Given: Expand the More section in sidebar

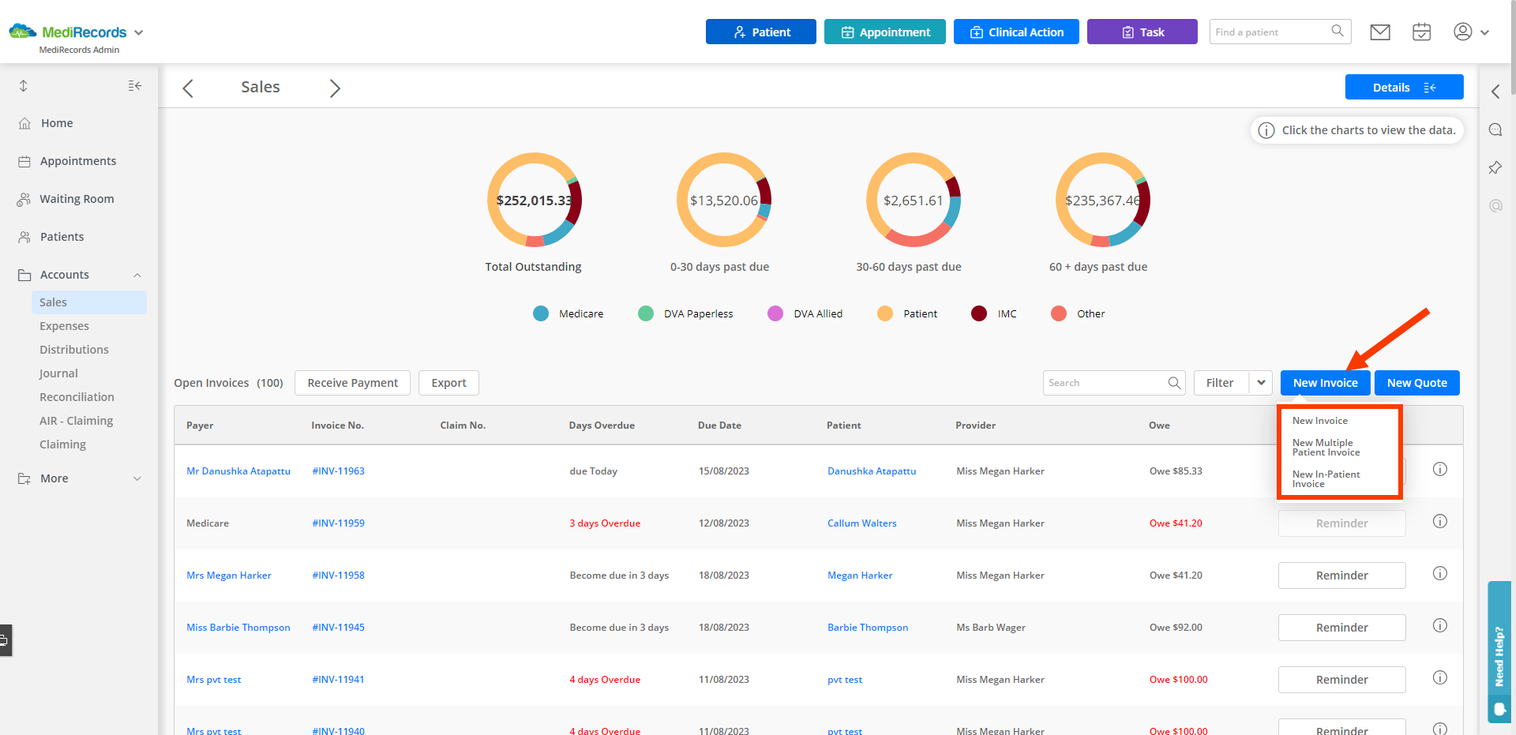Looking at the screenshot, I should coord(80,478).
